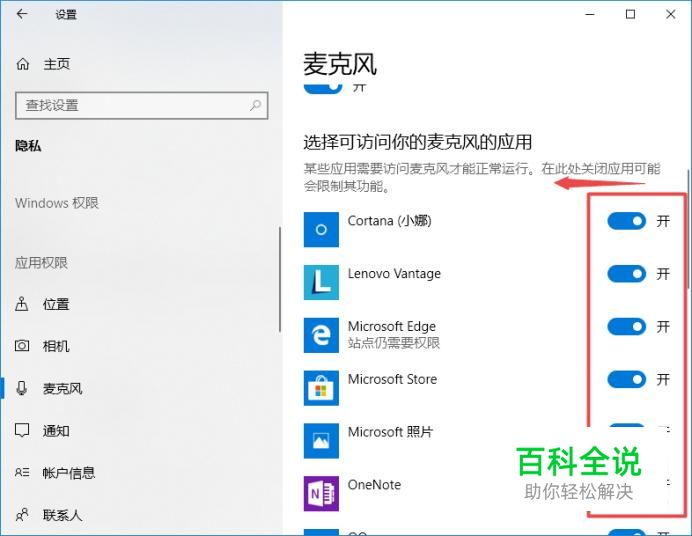Screen dimensions: 692x536
Task: Click the Microsoft Edge label
Action: pos(392,326)
